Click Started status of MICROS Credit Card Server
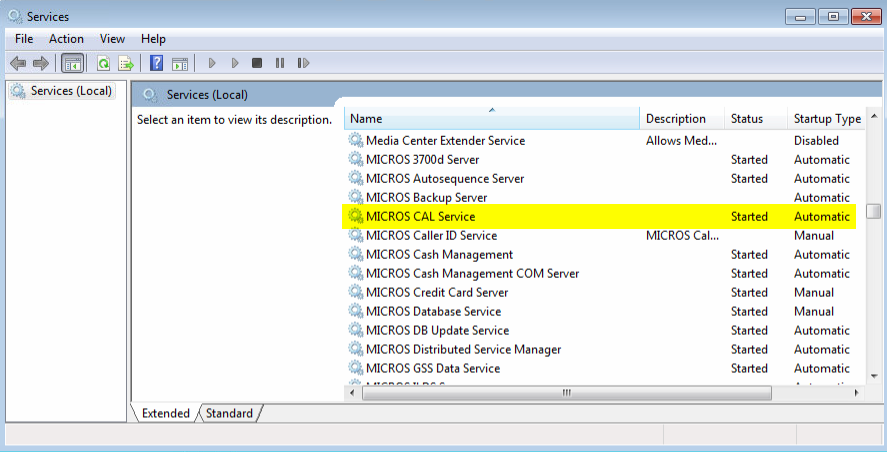Viewport: 887px width, 452px height. (x=749, y=292)
